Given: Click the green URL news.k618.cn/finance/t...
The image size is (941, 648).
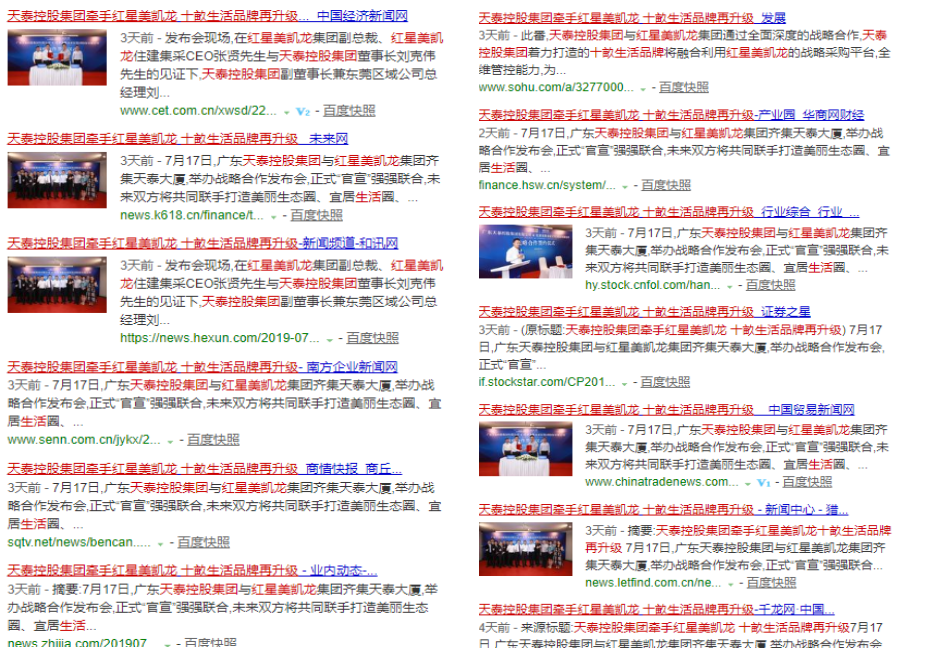Looking at the screenshot, I should click(x=192, y=215).
